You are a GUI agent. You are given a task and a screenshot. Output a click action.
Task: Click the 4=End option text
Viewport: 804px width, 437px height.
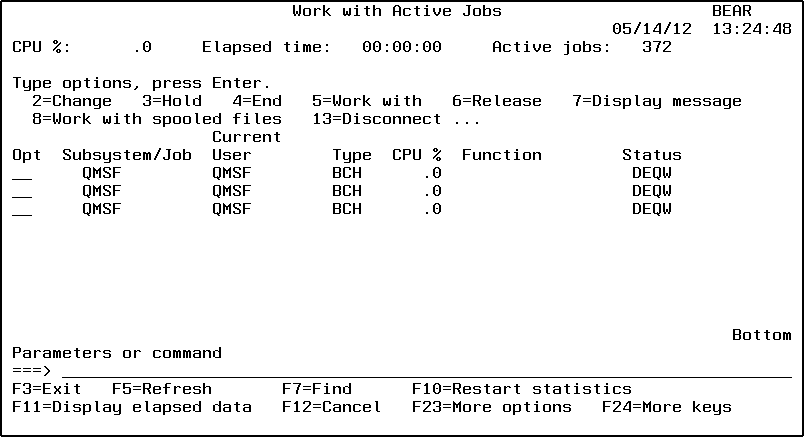[x=257, y=101]
